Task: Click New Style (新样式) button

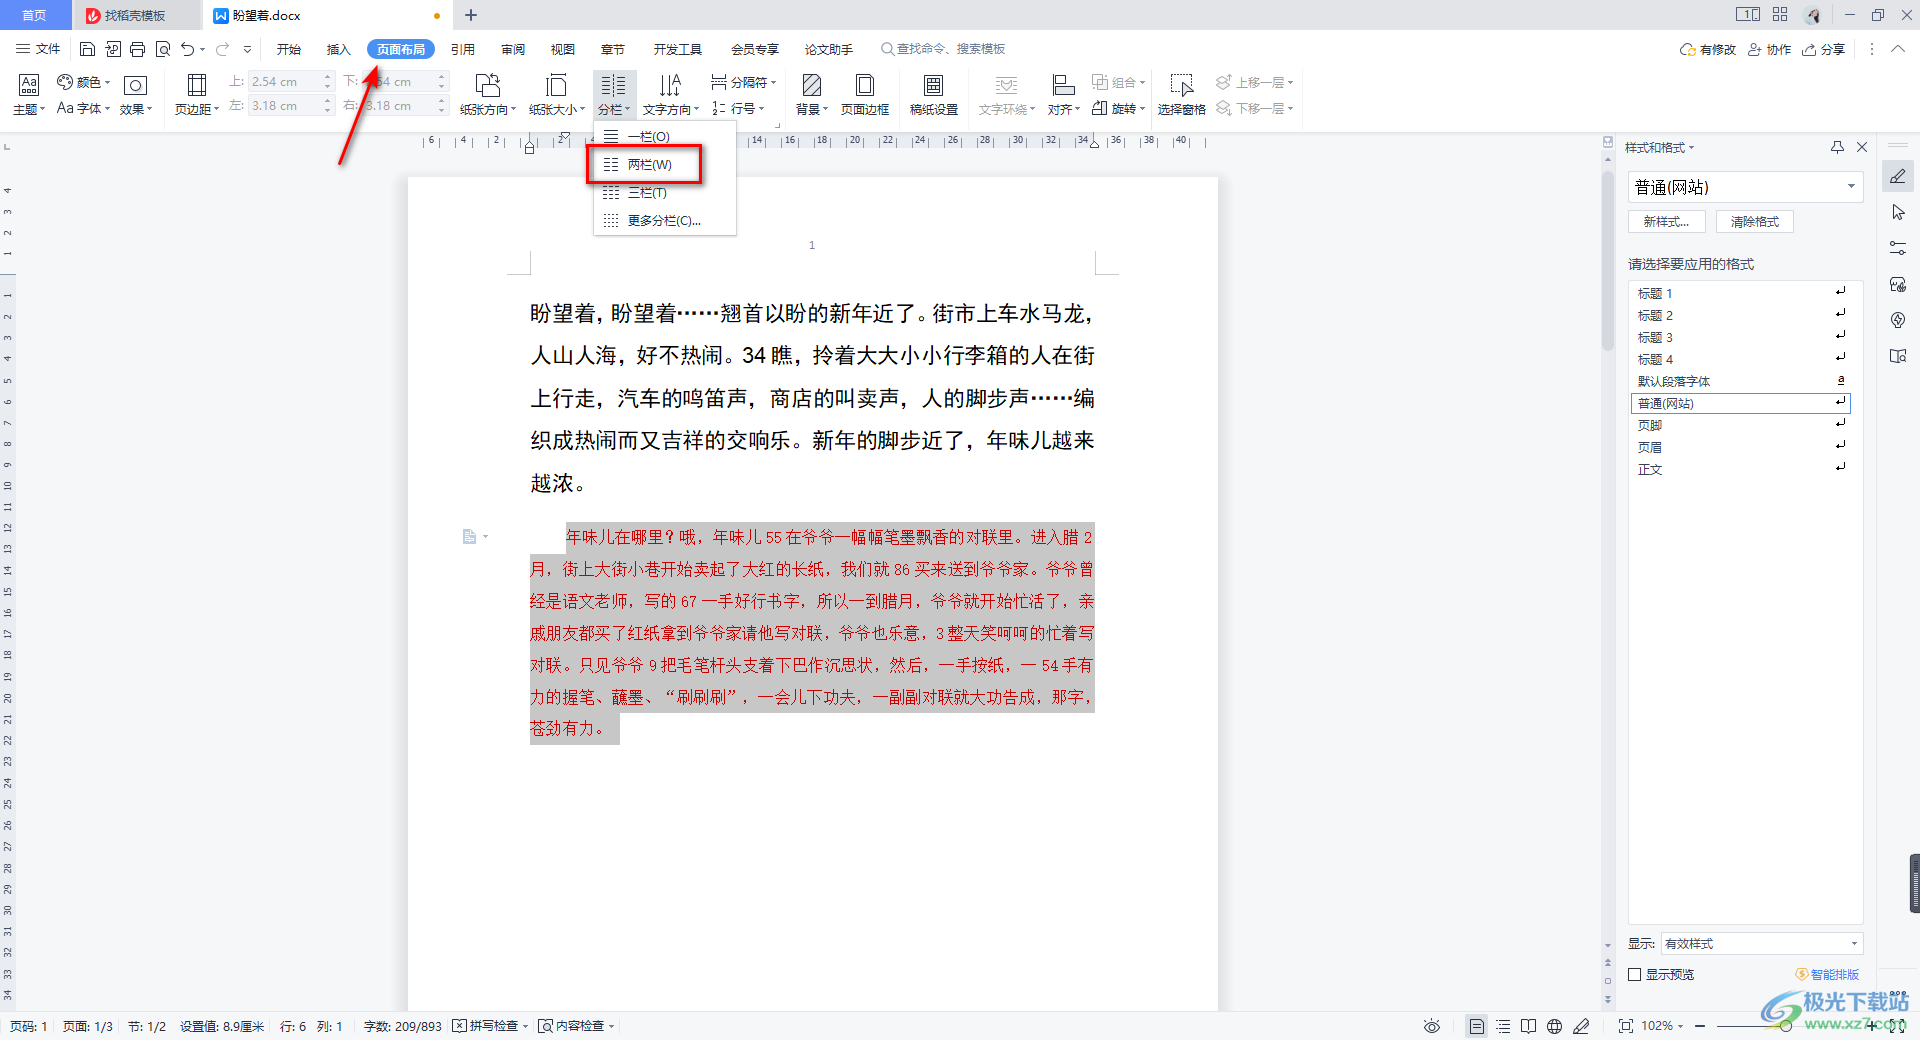Action: pyautogui.click(x=1667, y=222)
